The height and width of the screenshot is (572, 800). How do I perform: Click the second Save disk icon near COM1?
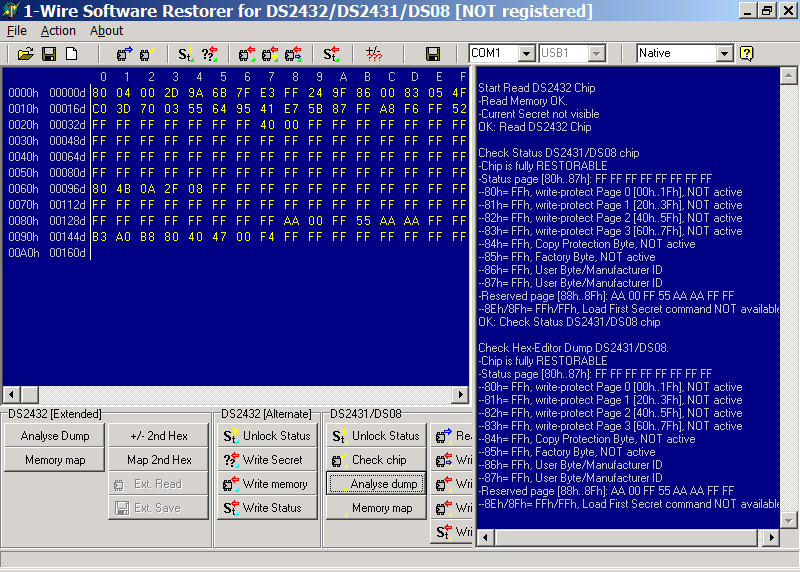433,54
